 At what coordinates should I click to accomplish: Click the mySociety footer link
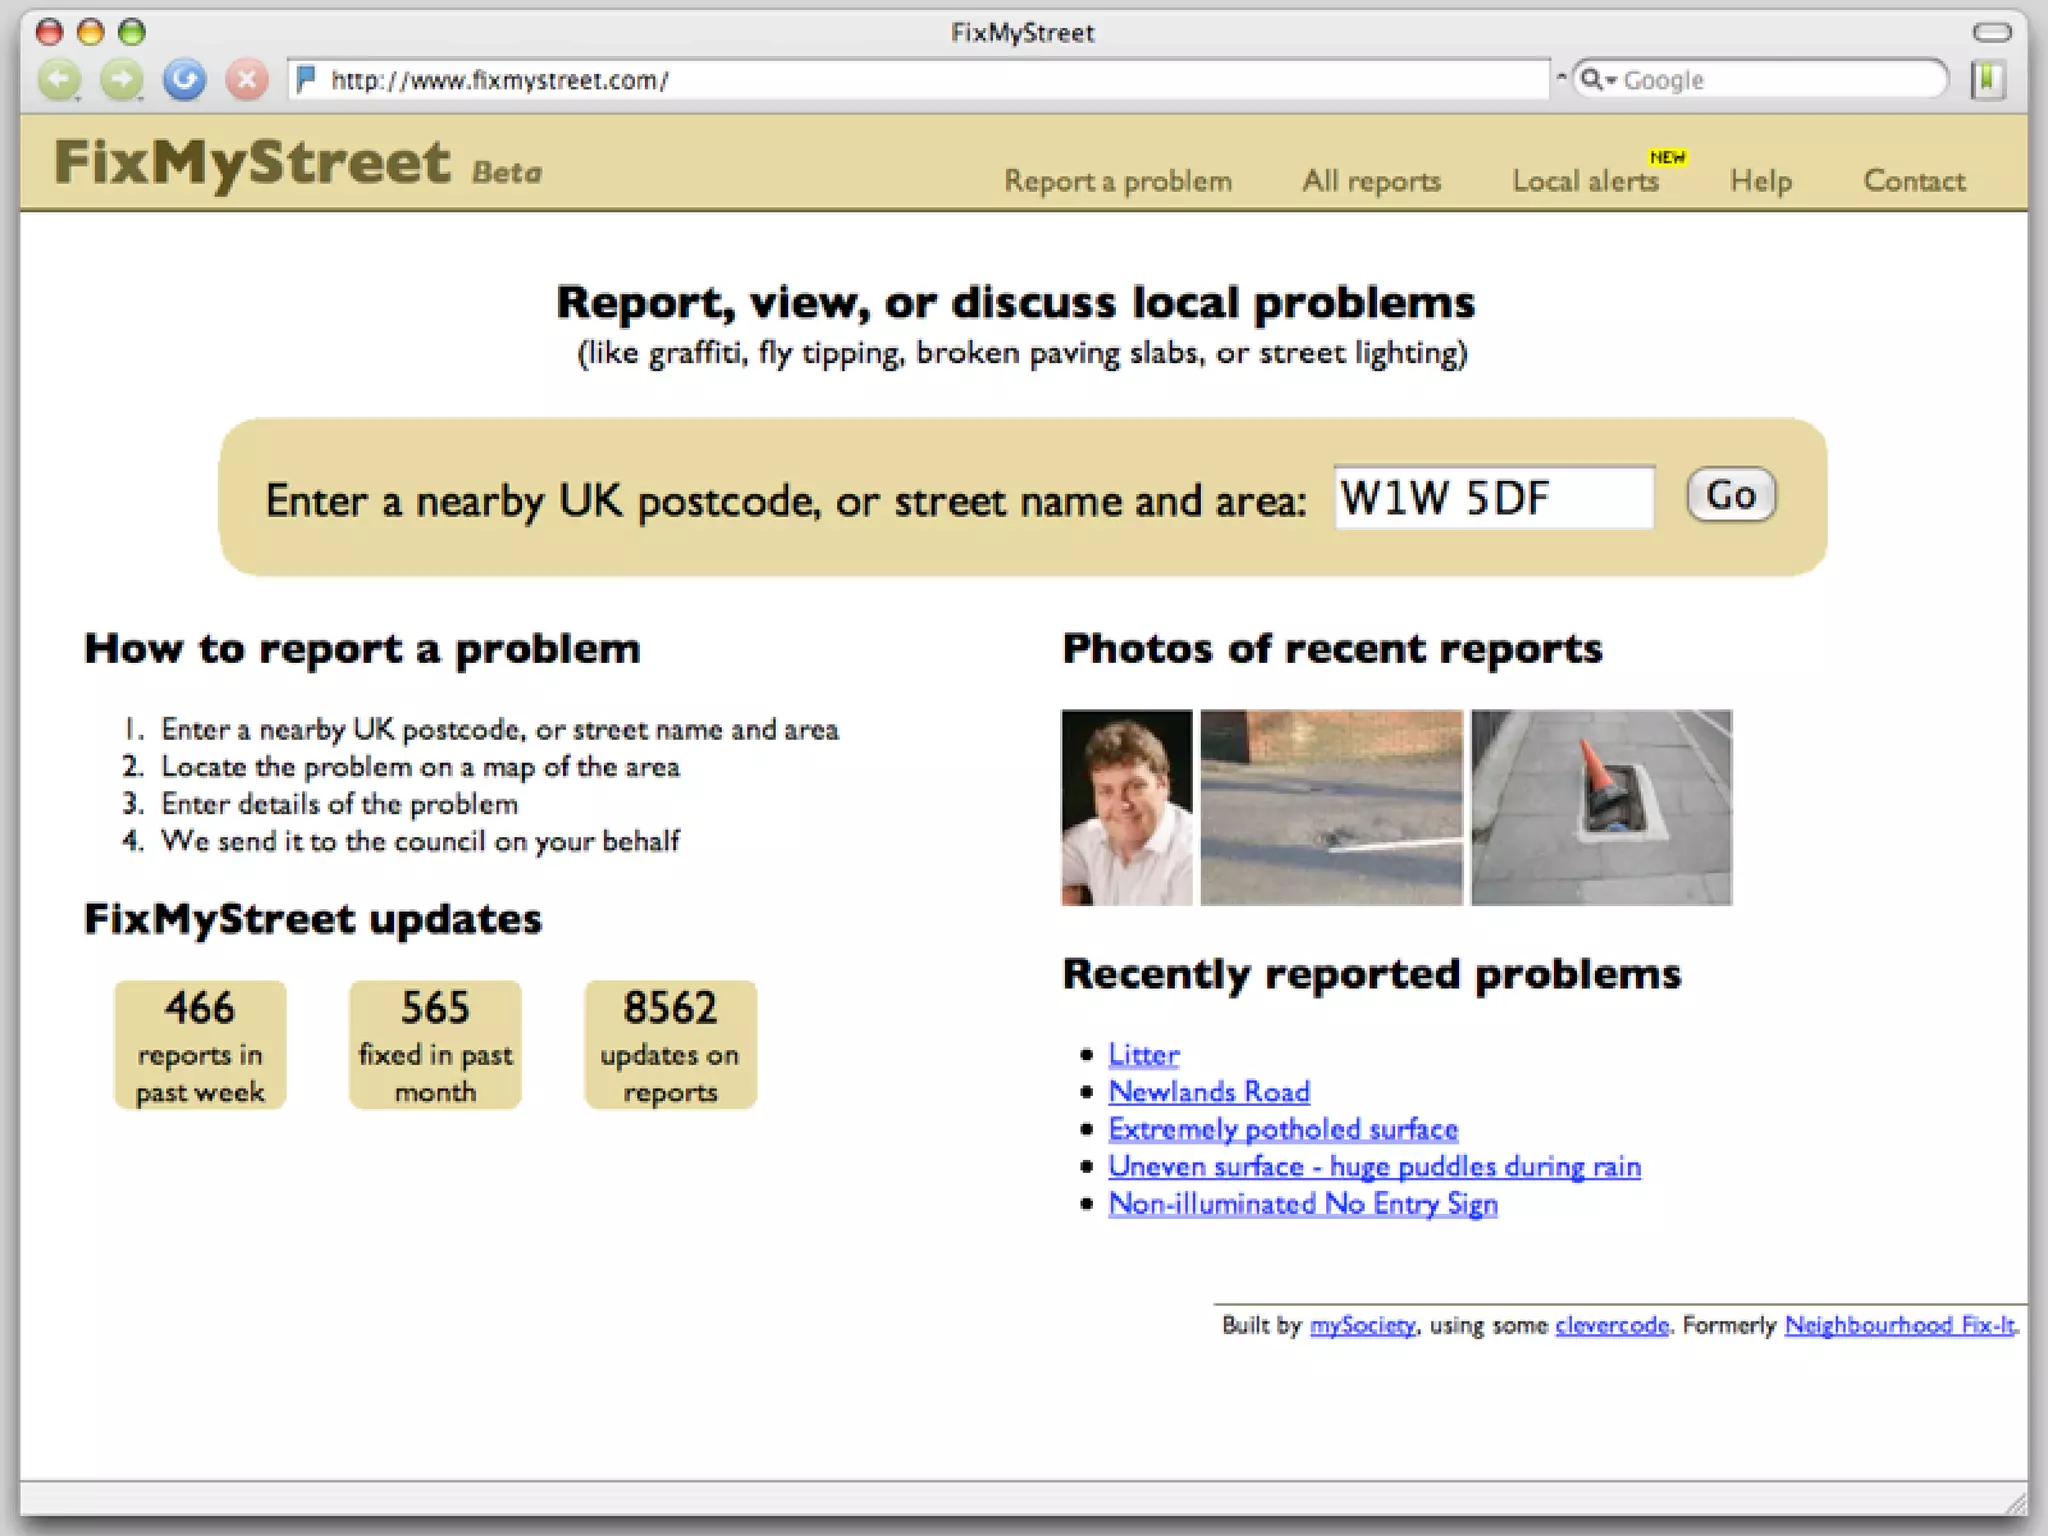coord(1362,1325)
